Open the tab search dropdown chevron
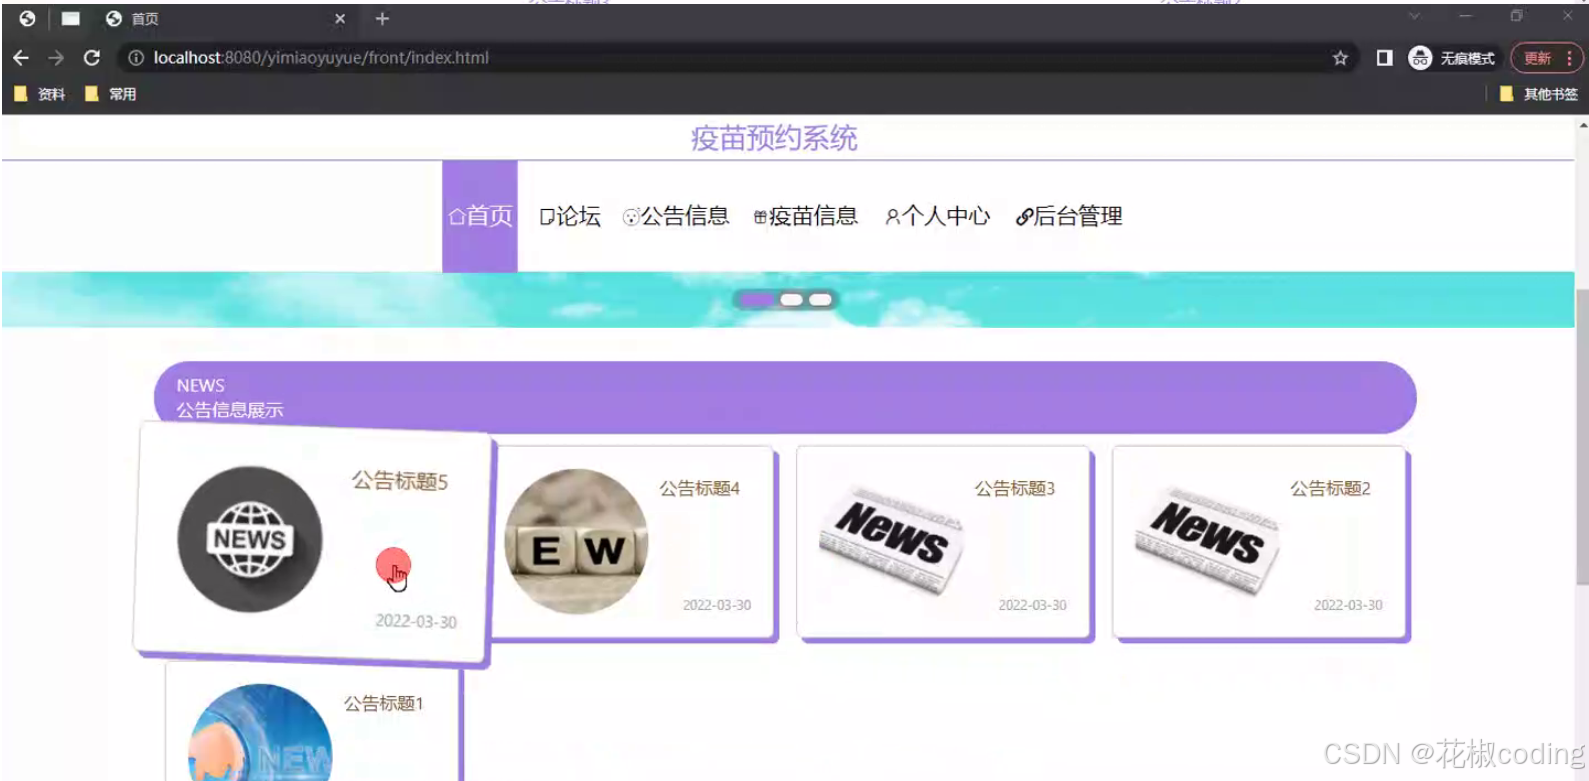The height and width of the screenshot is (781, 1589). click(x=1414, y=16)
